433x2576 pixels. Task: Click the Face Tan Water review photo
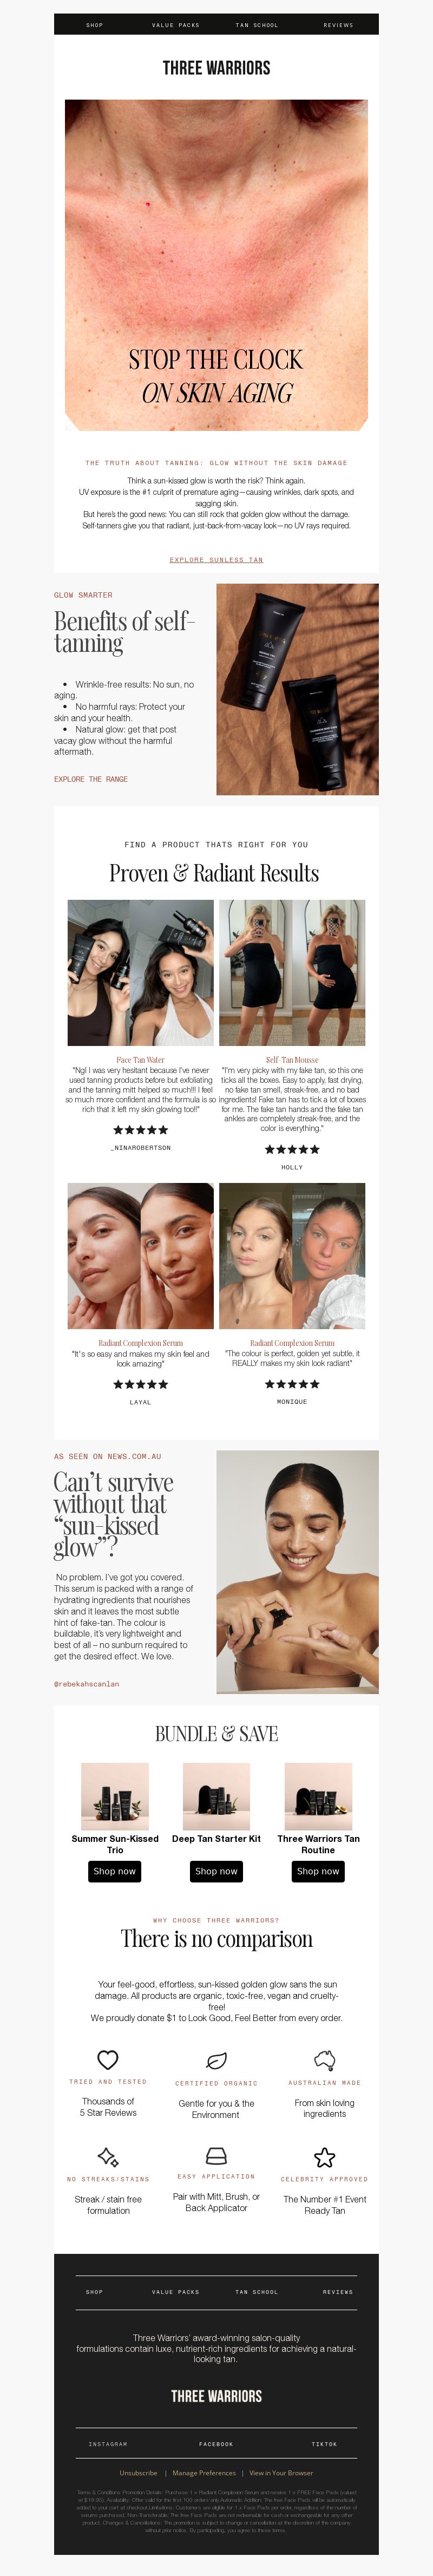[140, 972]
